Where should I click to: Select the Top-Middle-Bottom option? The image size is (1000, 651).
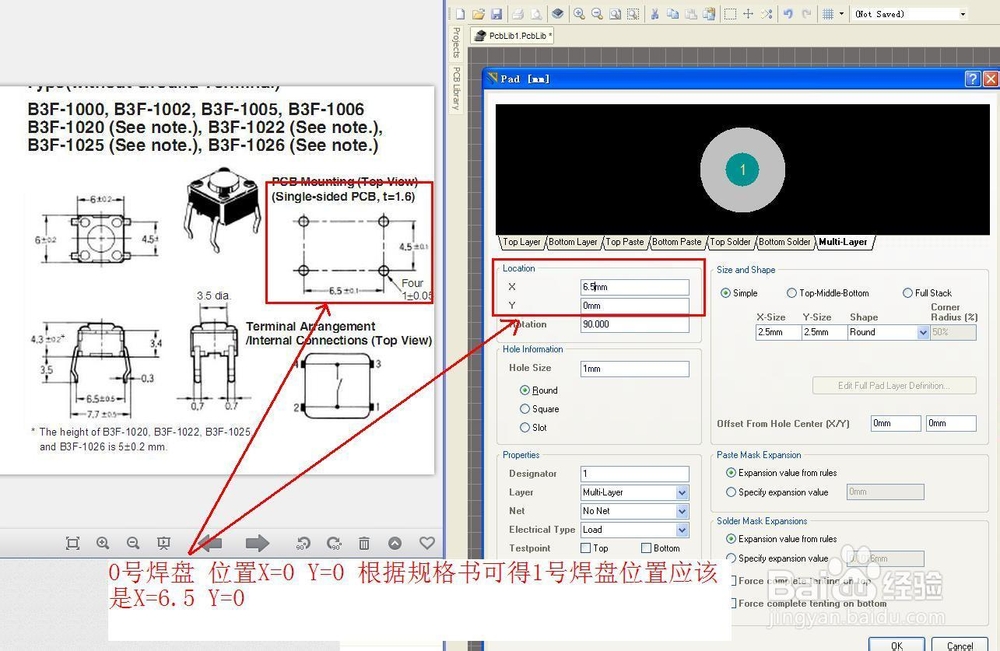791,293
